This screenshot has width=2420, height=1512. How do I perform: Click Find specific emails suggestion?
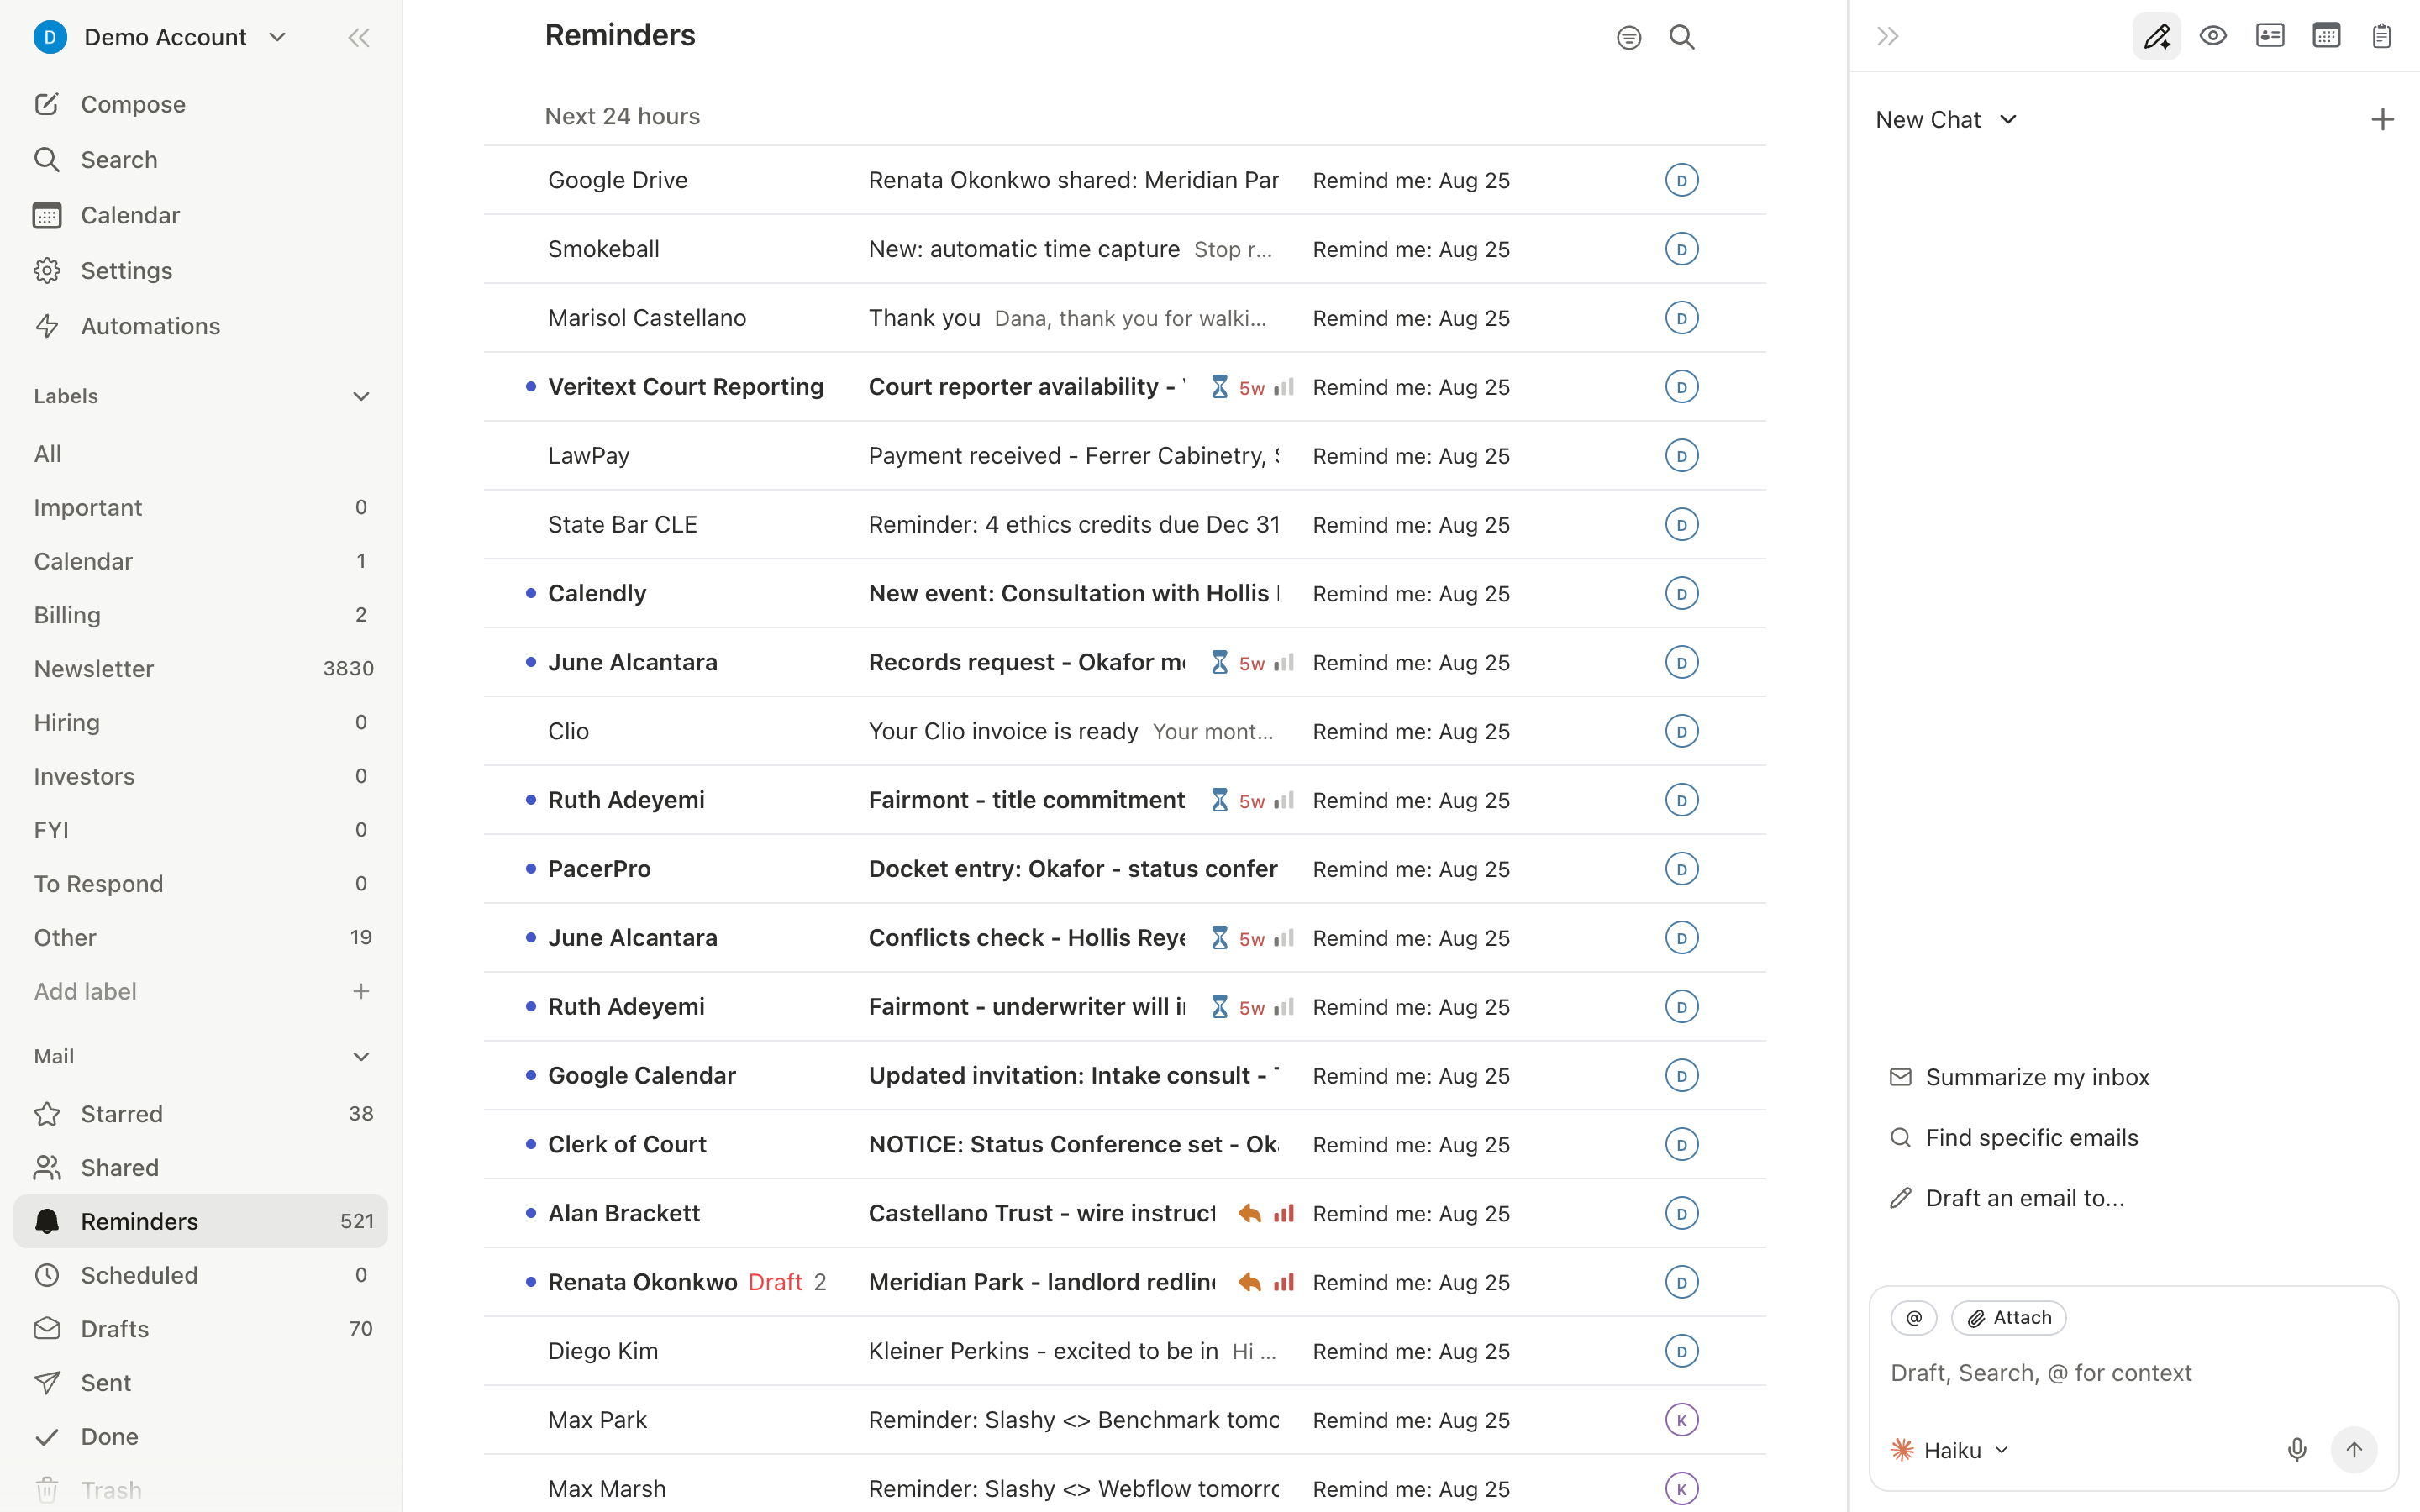coord(2013,1138)
